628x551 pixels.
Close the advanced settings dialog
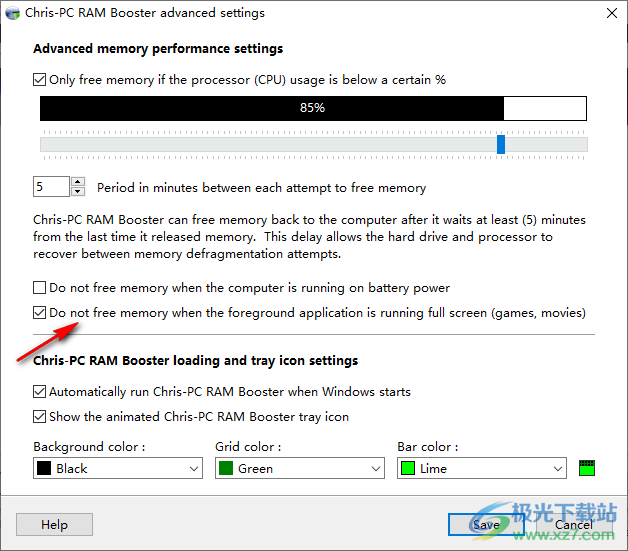click(x=610, y=13)
